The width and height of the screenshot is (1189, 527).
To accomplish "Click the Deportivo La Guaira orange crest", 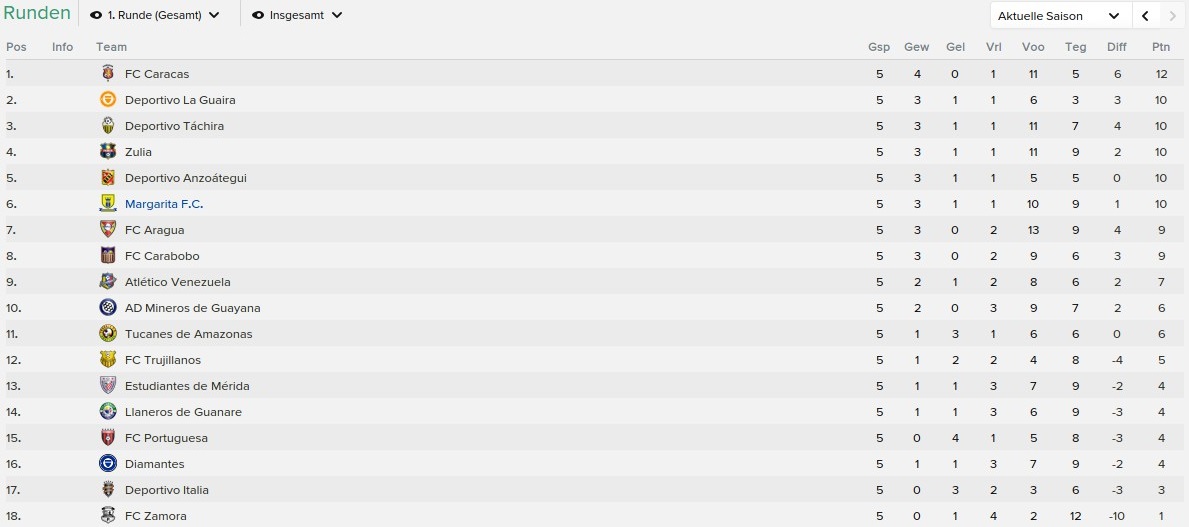I will pos(108,99).
